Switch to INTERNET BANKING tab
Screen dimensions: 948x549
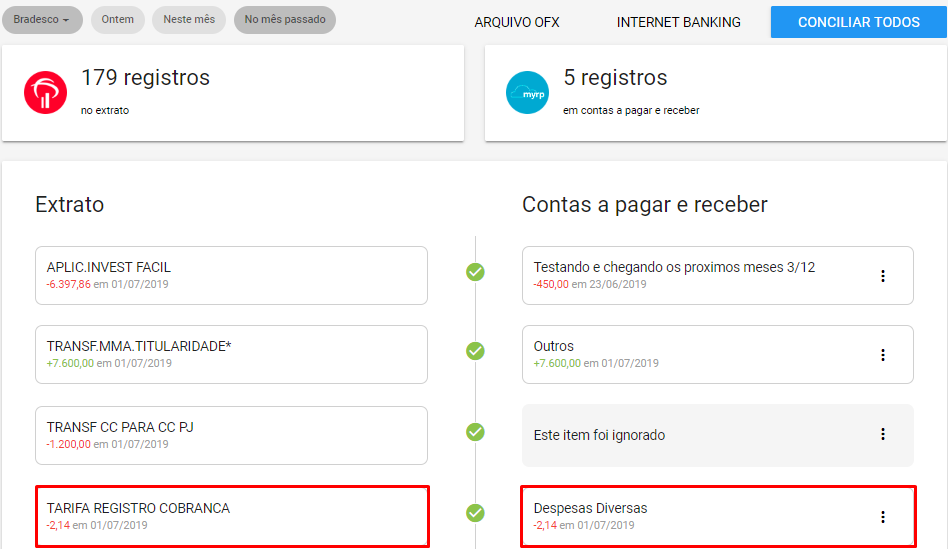(x=678, y=22)
